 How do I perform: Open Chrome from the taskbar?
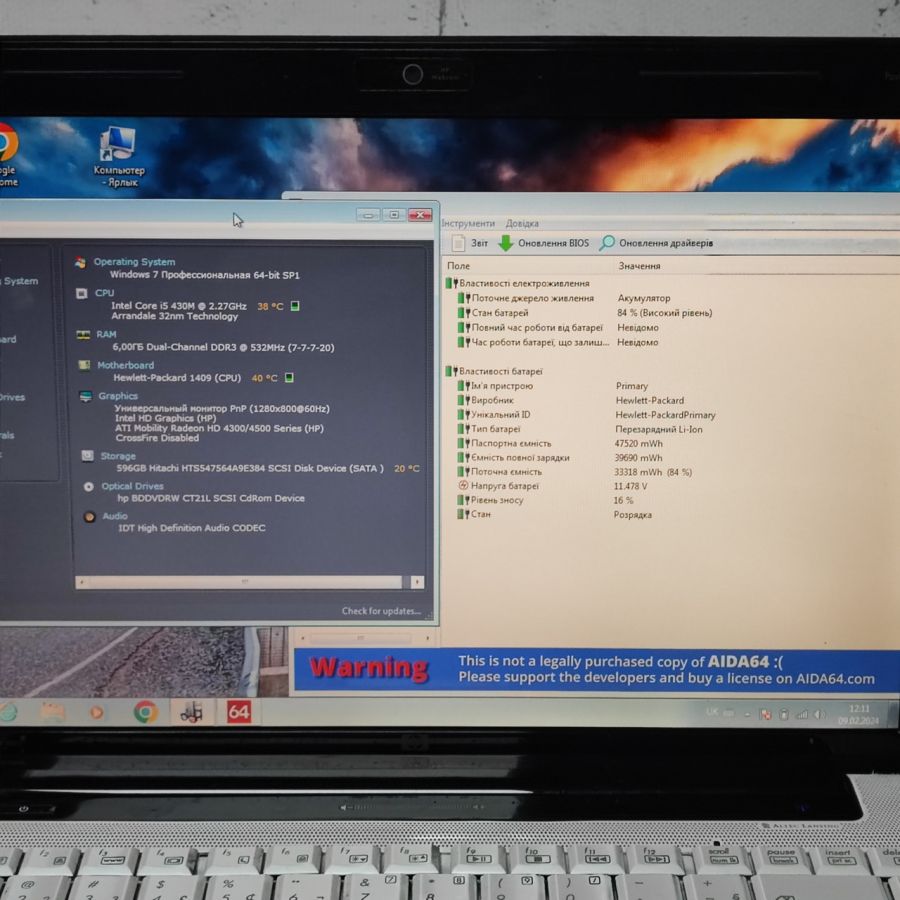pyautogui.click(x=146, y=712)
